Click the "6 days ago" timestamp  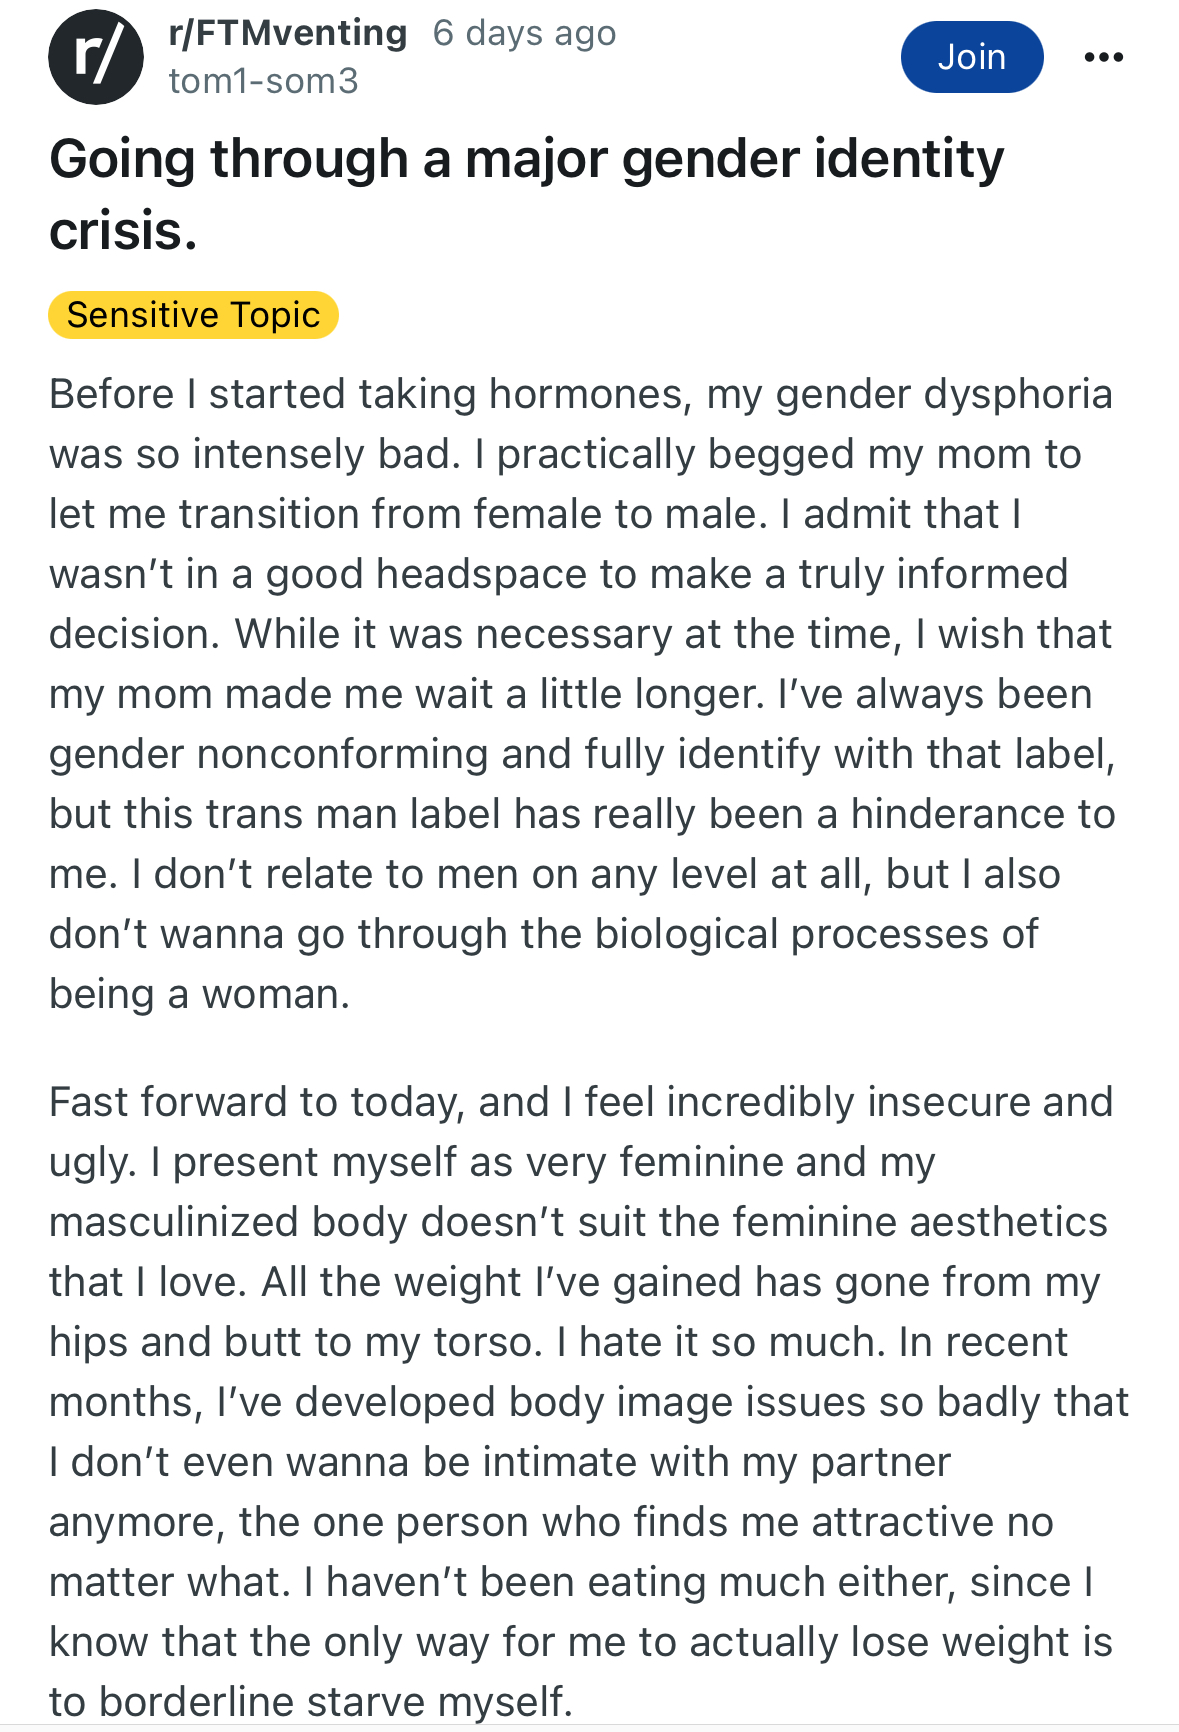coord(524,33)
